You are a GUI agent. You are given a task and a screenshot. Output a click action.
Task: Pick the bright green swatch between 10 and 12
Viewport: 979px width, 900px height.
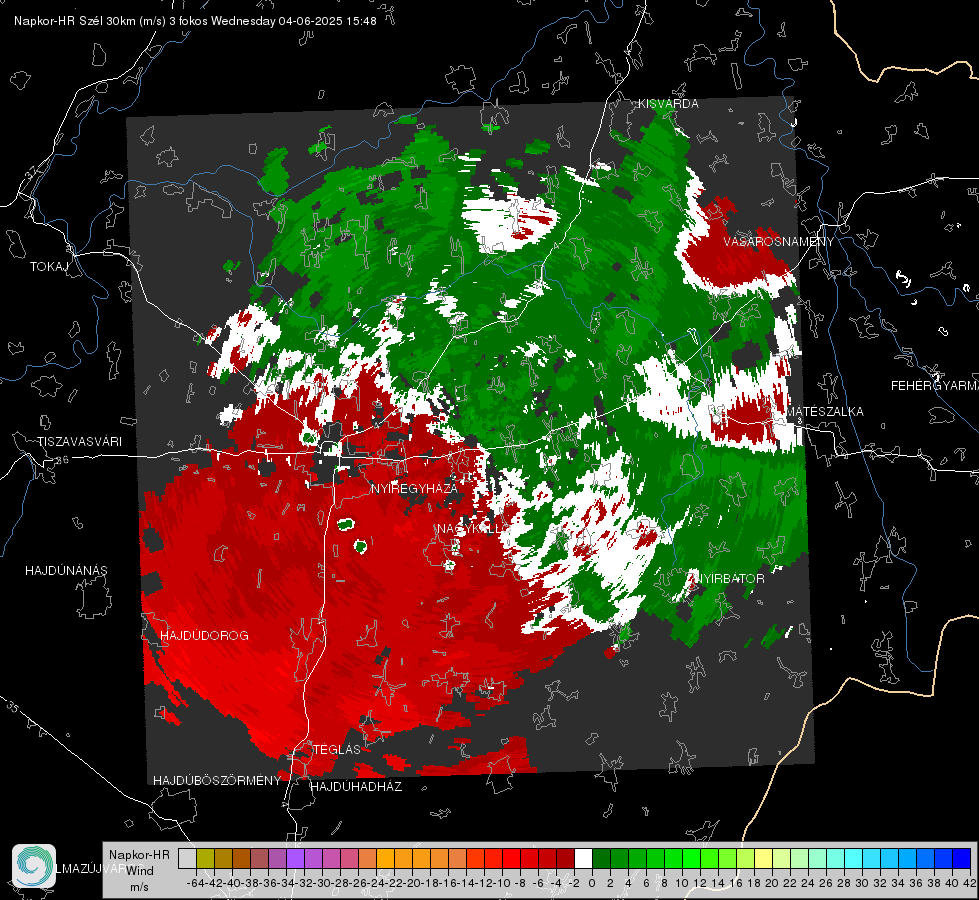pos(691,858)
